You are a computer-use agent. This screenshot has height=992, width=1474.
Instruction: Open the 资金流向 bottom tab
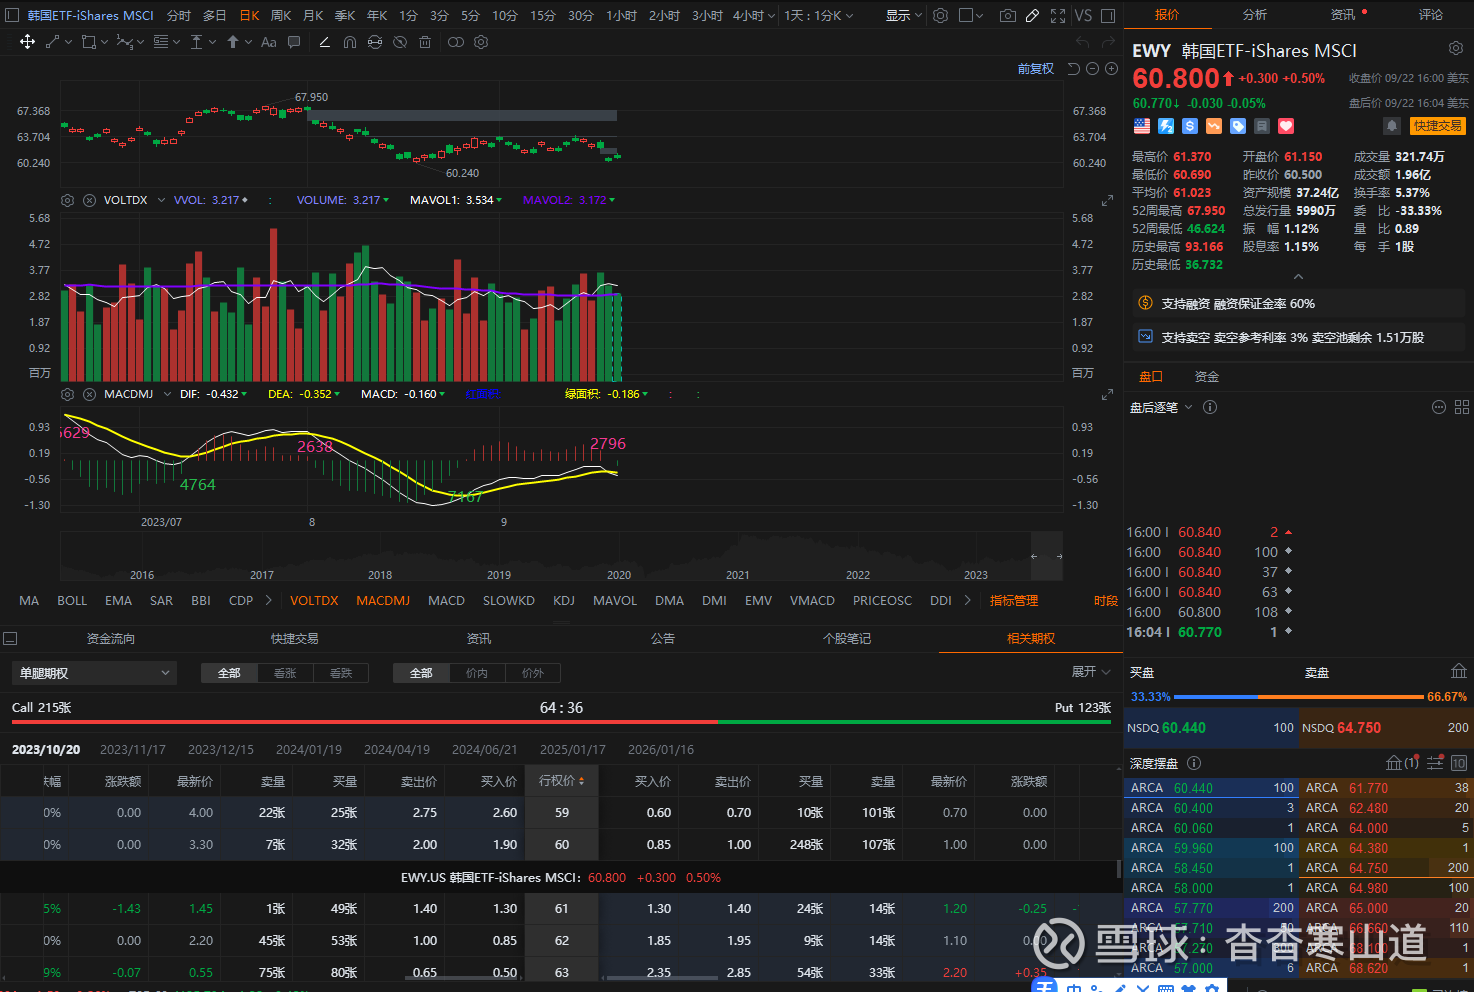click(110, 639)
